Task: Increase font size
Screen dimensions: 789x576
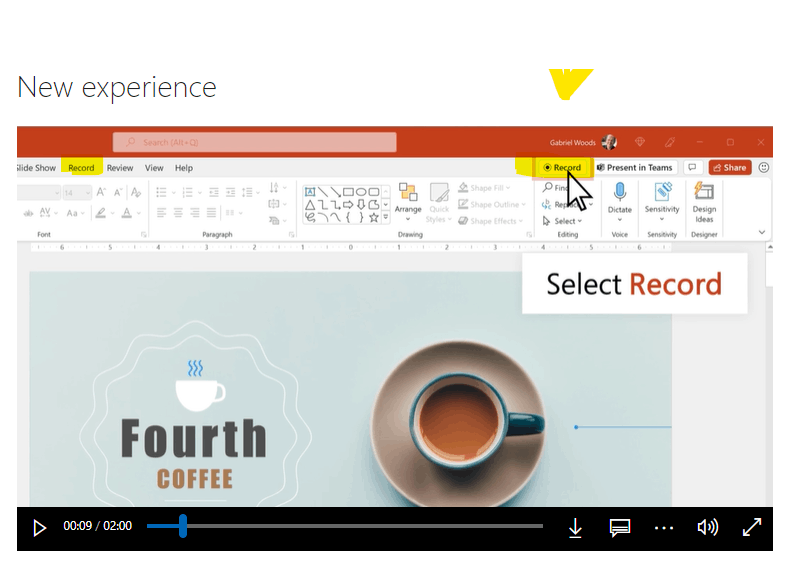Action: (x=101, y=192)
